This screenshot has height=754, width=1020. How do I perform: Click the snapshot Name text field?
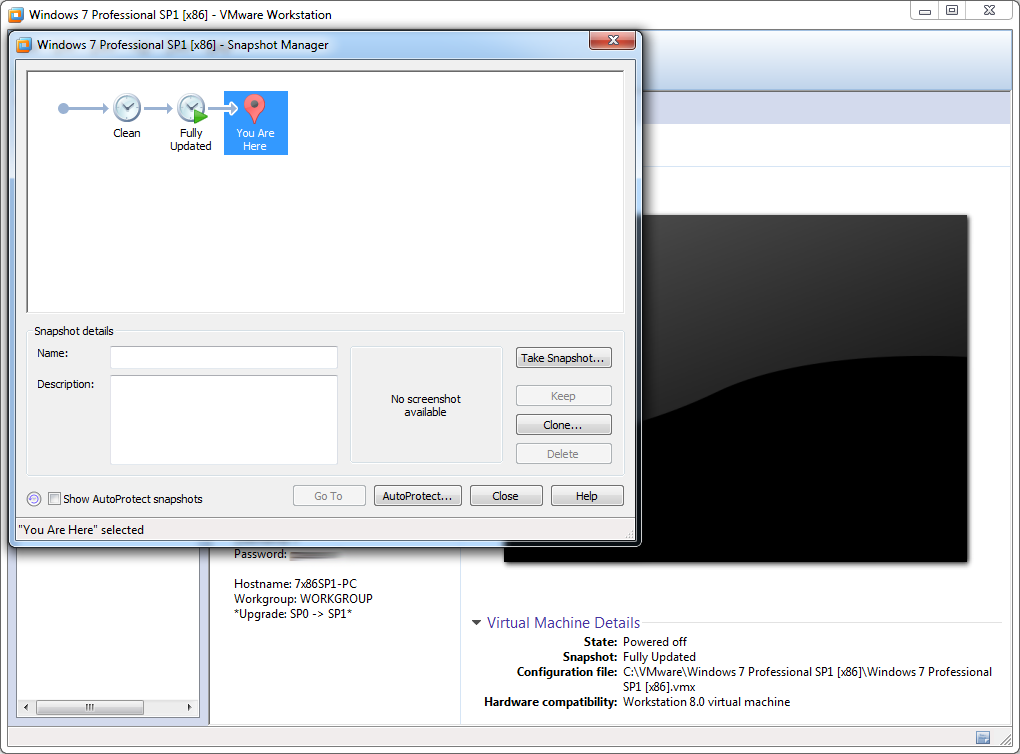224,358
